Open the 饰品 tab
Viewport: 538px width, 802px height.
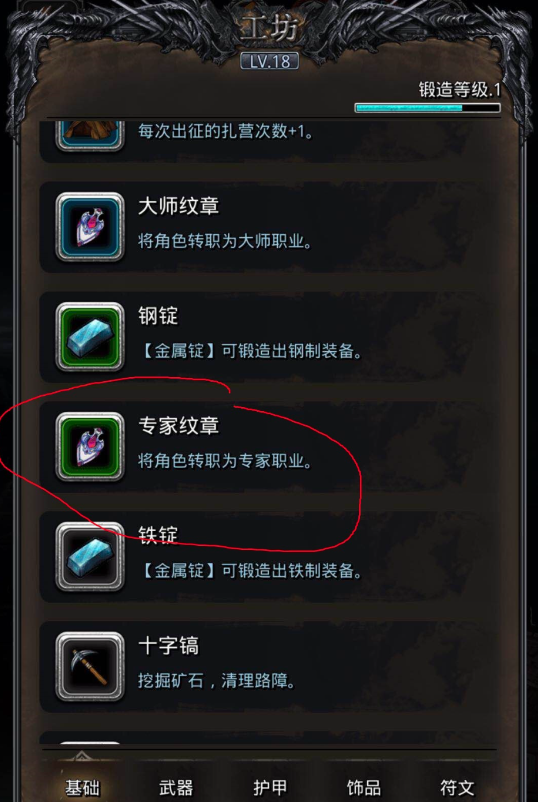coord(365,788)
